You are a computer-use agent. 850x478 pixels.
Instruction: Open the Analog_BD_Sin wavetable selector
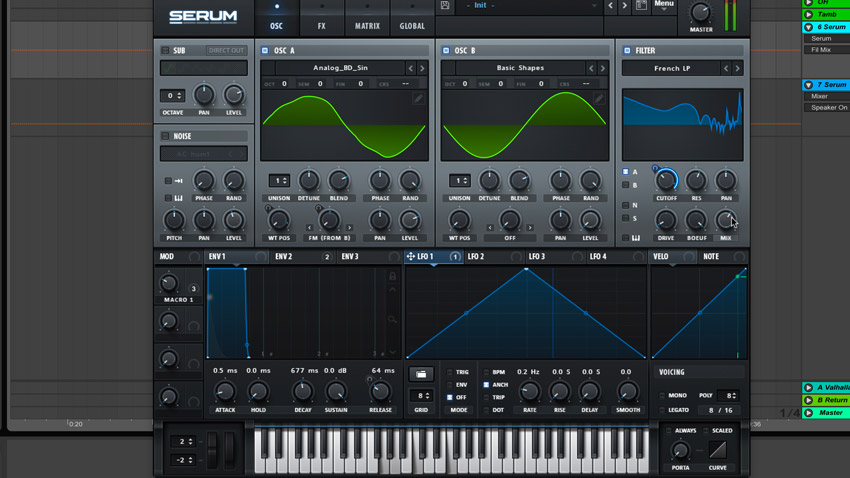pyautogui.click(x=340, y=68)
